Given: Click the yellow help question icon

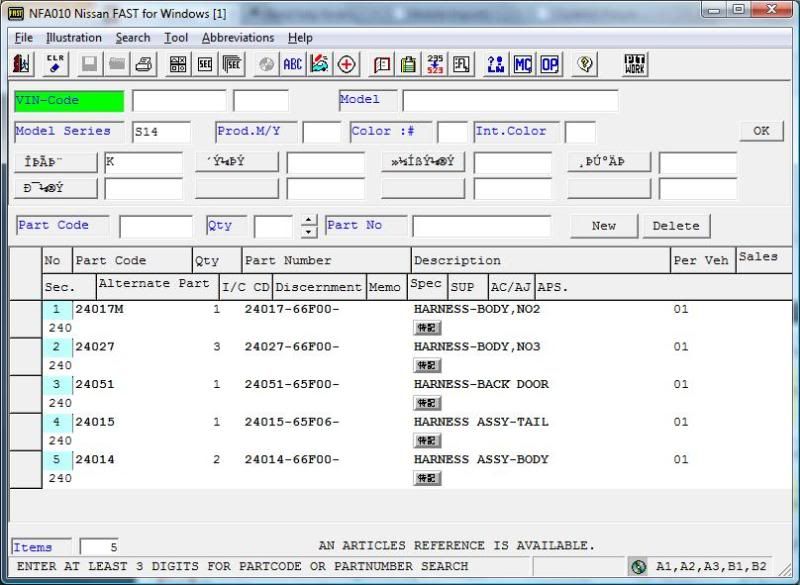Looking at the screenshot, I should [585, 64].
